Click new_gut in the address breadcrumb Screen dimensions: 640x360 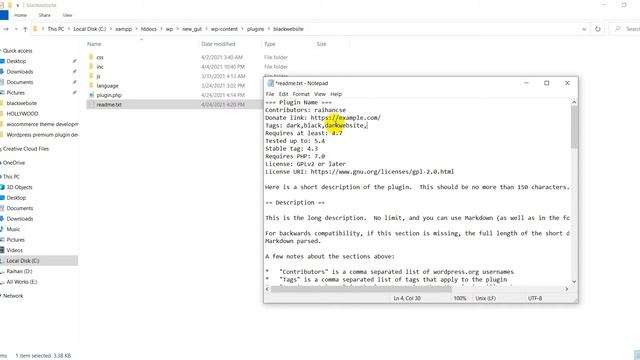(192, 29)
